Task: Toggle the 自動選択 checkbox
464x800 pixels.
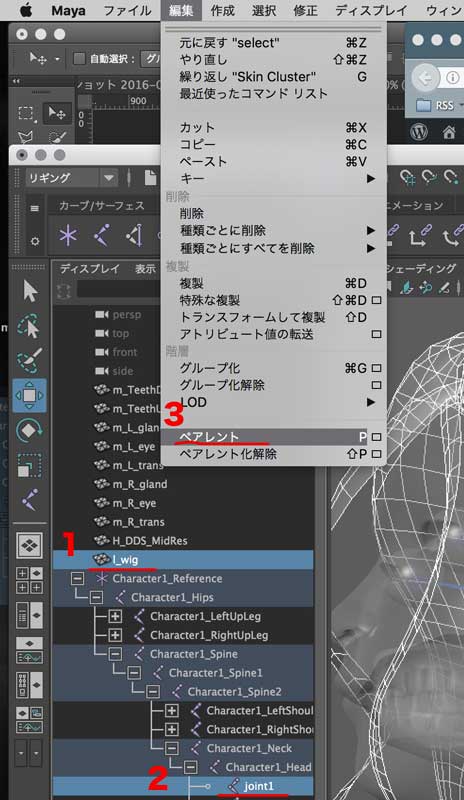Action: pyautogui.click(x=79, y=59)
